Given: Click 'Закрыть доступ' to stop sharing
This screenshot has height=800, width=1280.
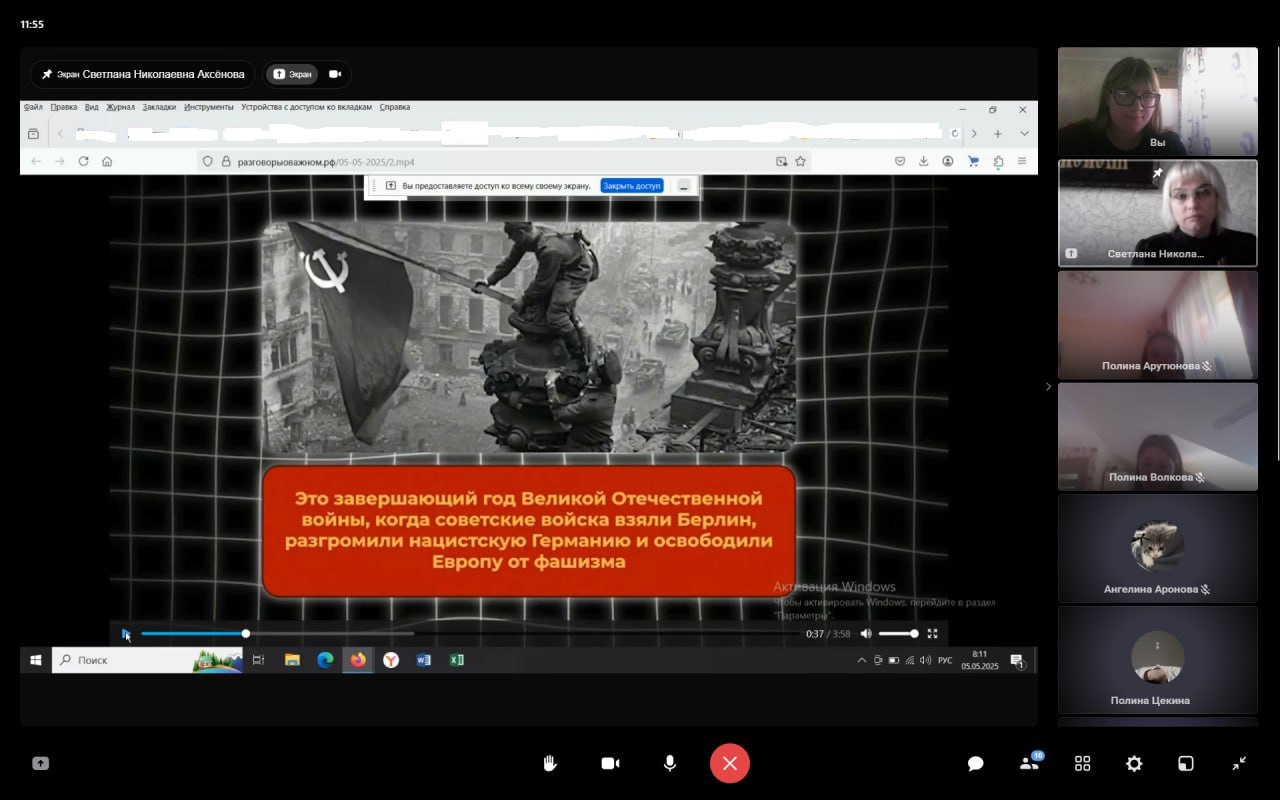Looking at the screenshot, I should (x=632, y=186).
